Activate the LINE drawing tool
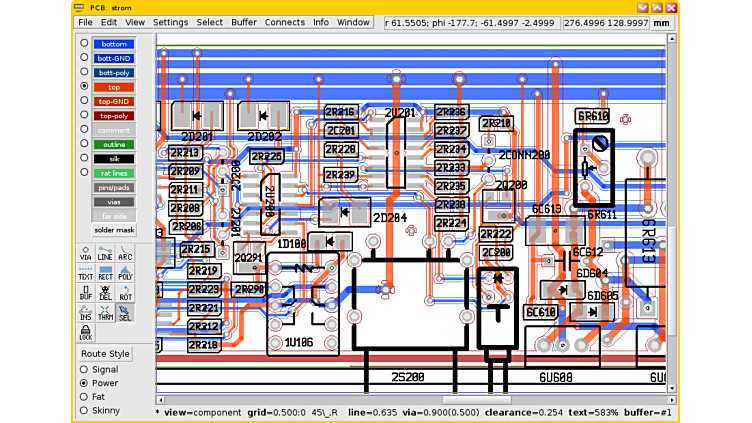 [x=105, y=254]
